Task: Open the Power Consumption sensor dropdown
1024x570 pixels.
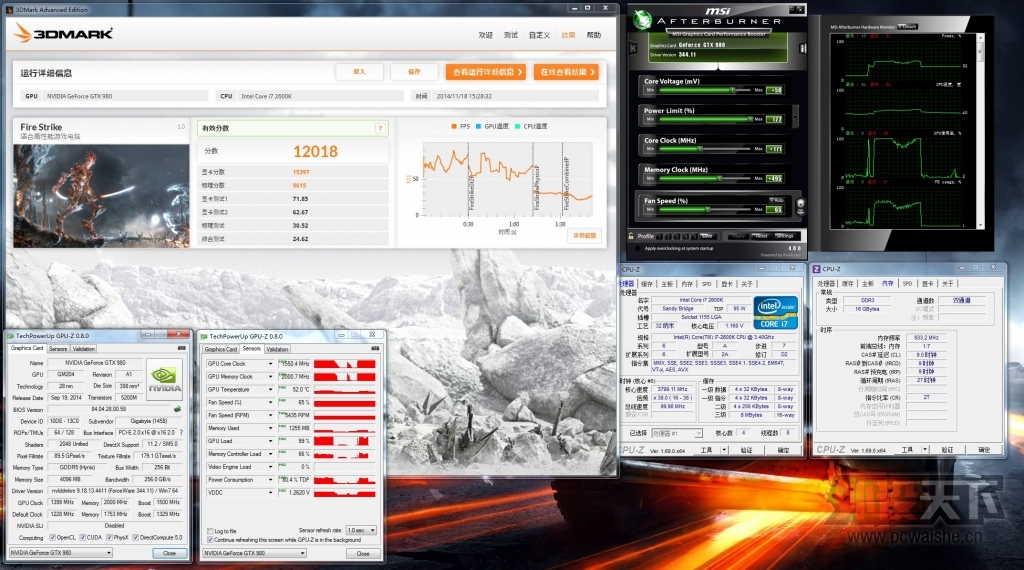Action: pos(270,480)
